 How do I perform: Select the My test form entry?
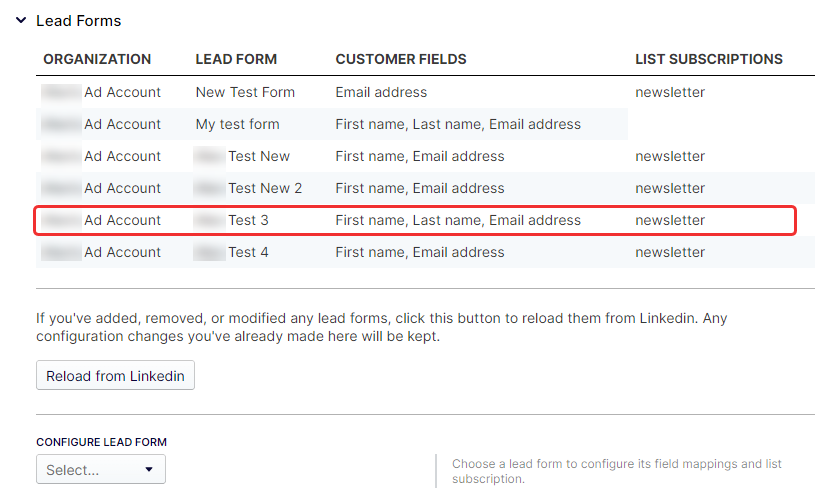pyautogui.click(x=237, y=124)
